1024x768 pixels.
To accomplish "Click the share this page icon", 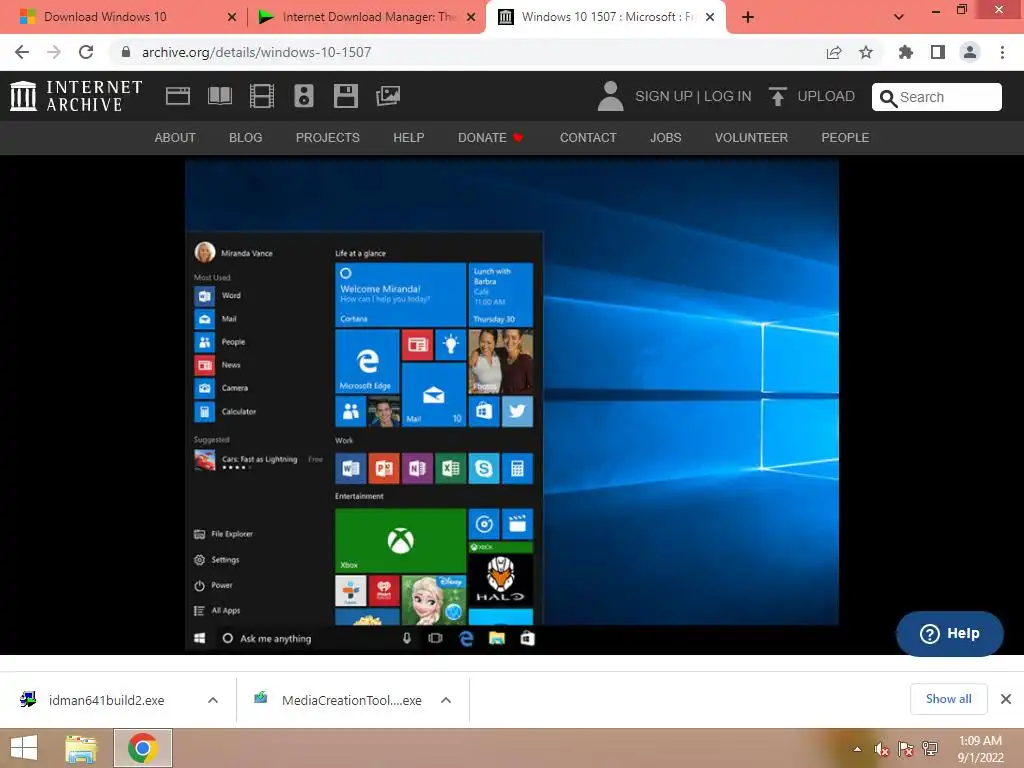I will click(x=834, y=52).
